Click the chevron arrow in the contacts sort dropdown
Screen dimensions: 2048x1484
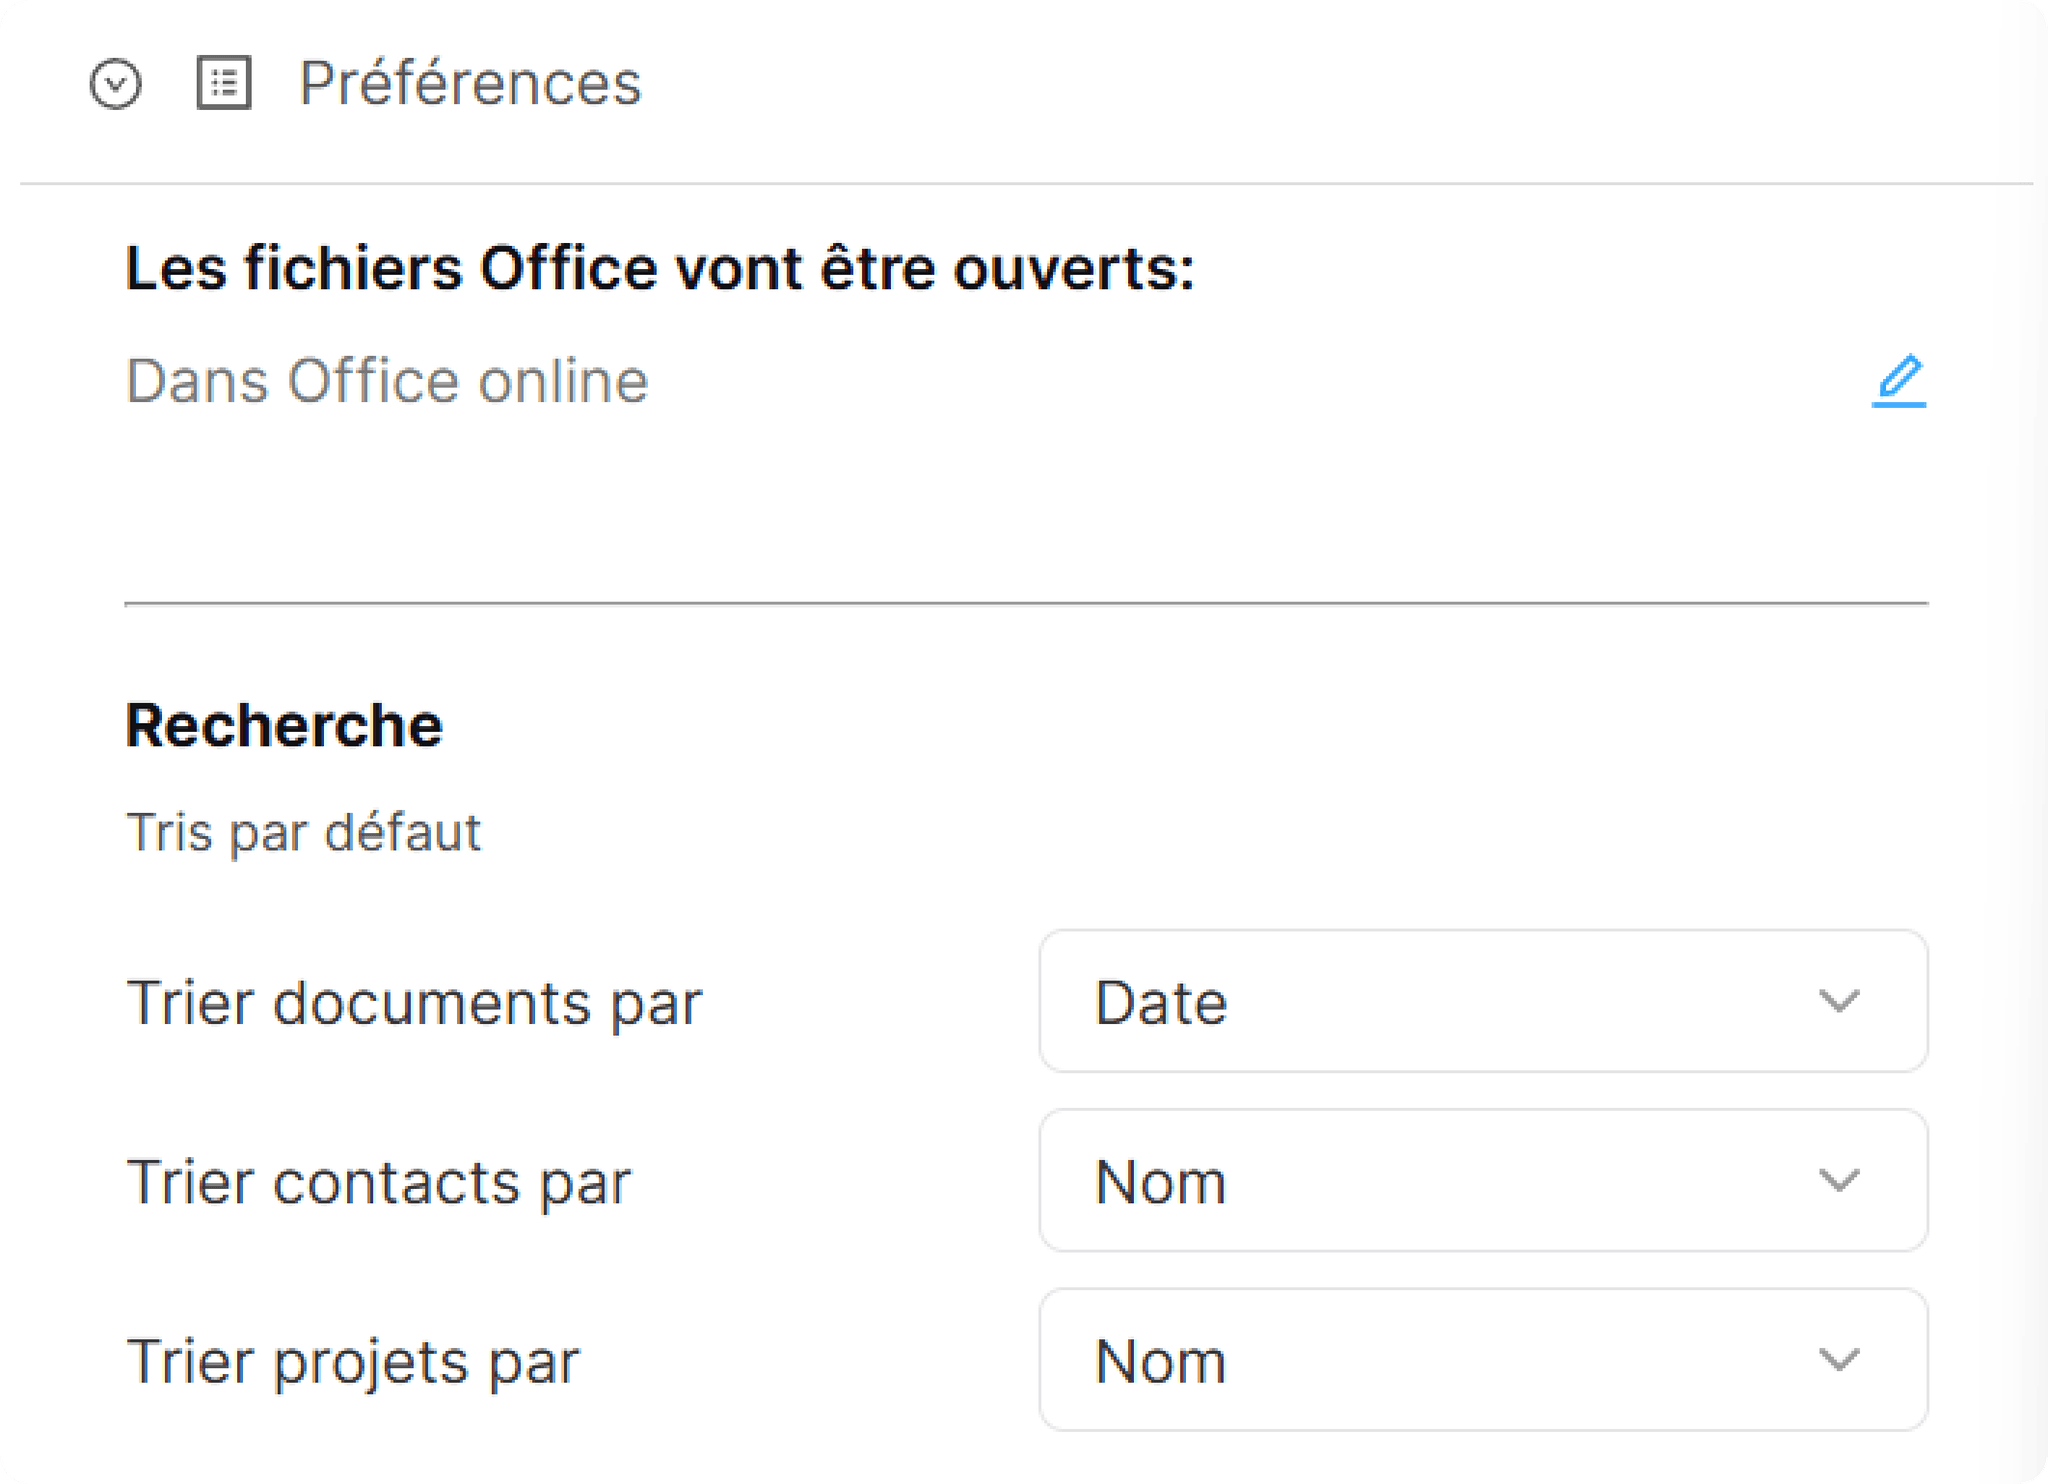pyautogui.click(x=1838, y=1181)
